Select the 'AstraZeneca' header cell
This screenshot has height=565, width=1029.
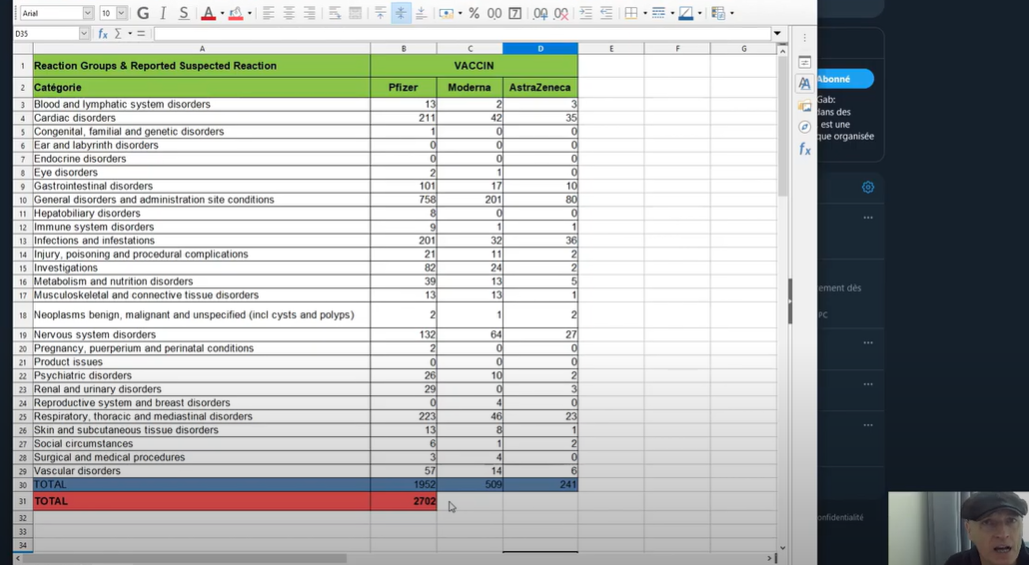[x=540, y=87]
